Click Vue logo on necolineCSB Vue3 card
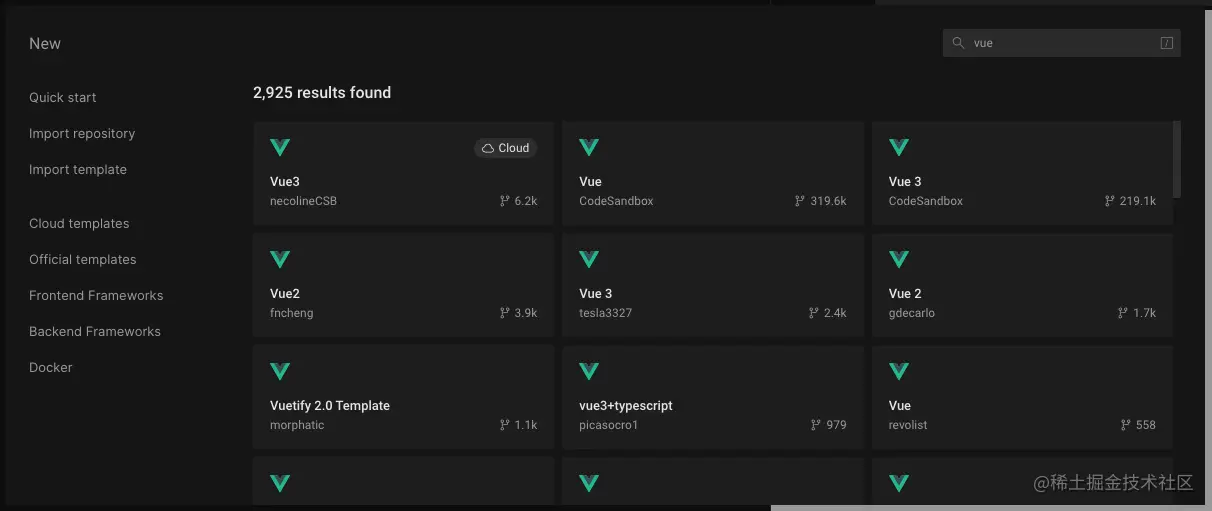This screenshot has height=511, width=1212. [280, 148]
